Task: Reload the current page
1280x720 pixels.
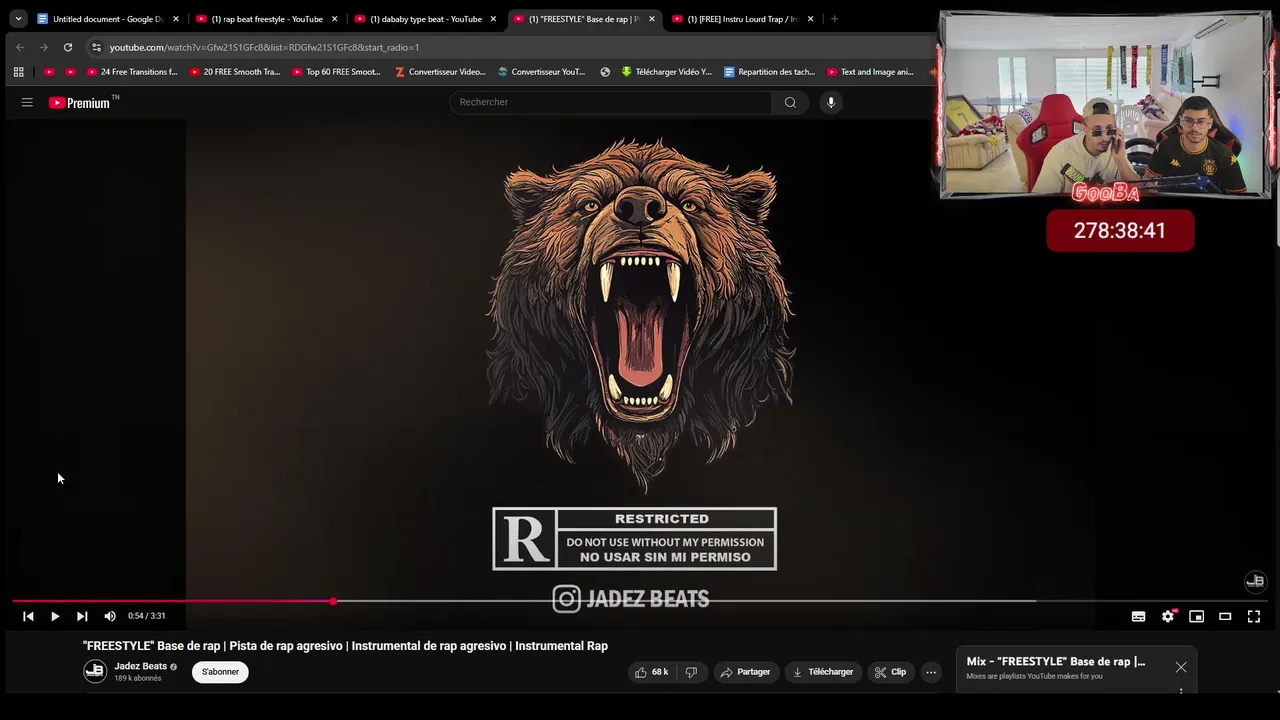Action: [x=68, y=47]
